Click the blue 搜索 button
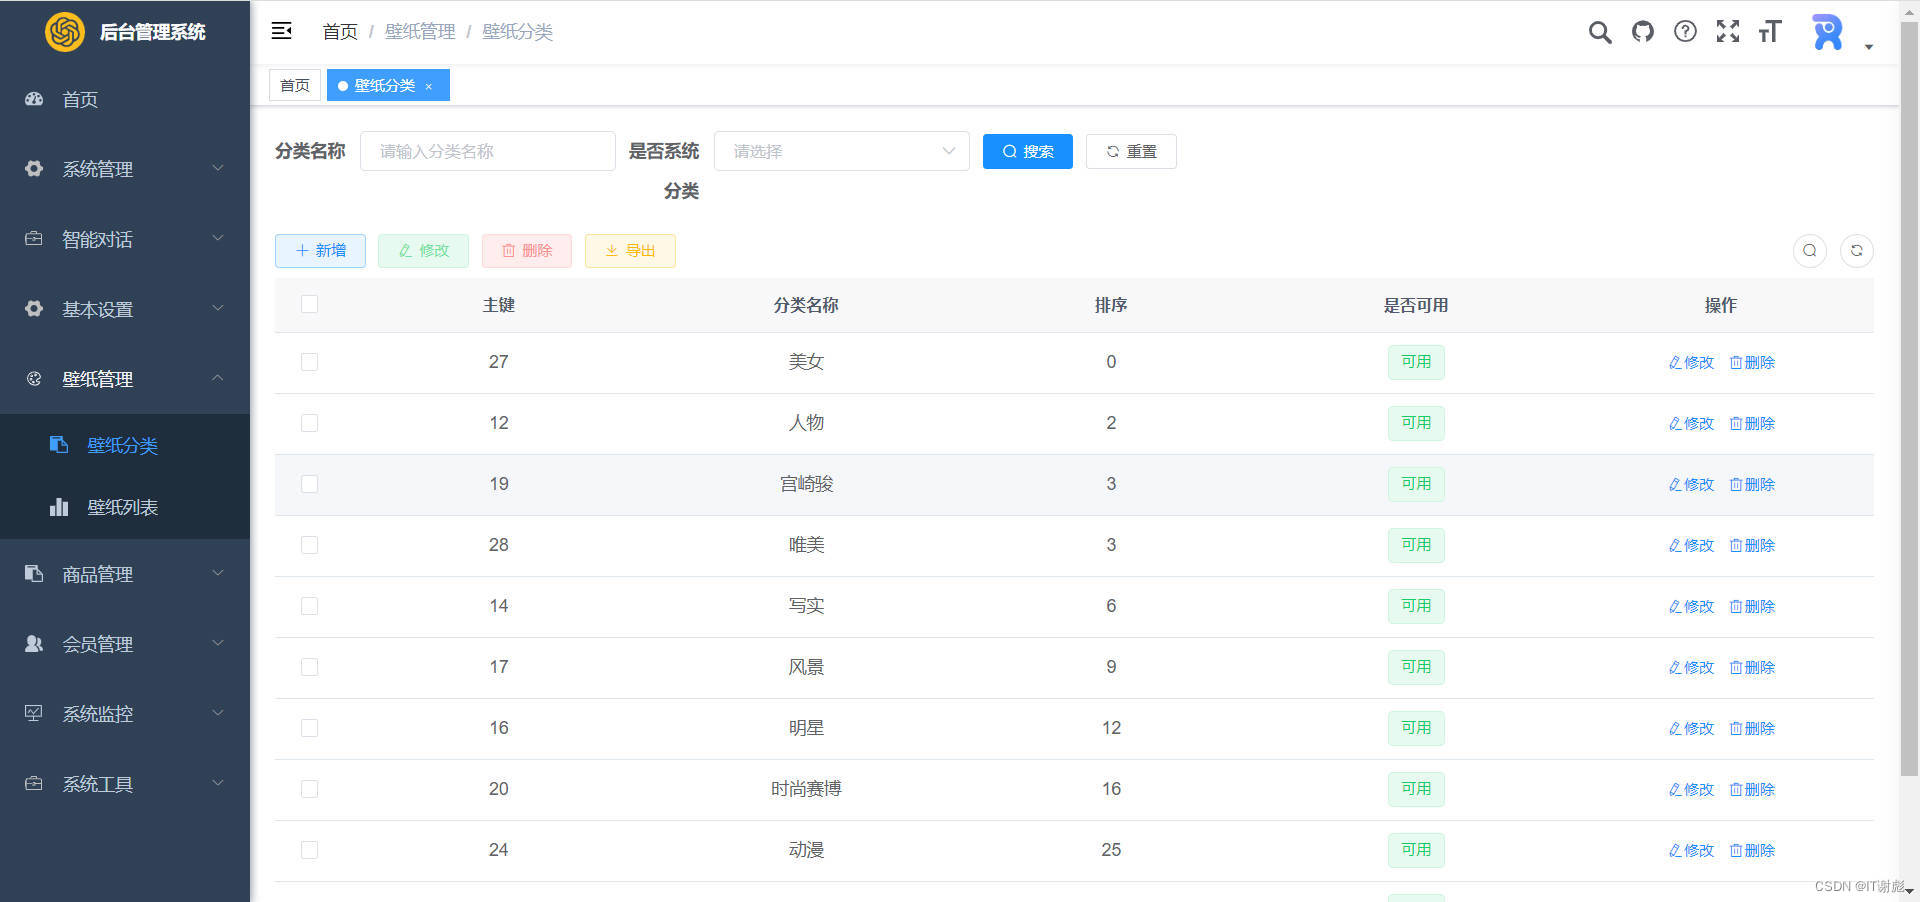Screen dimensions: 1920x902 tap(1027, 151)
